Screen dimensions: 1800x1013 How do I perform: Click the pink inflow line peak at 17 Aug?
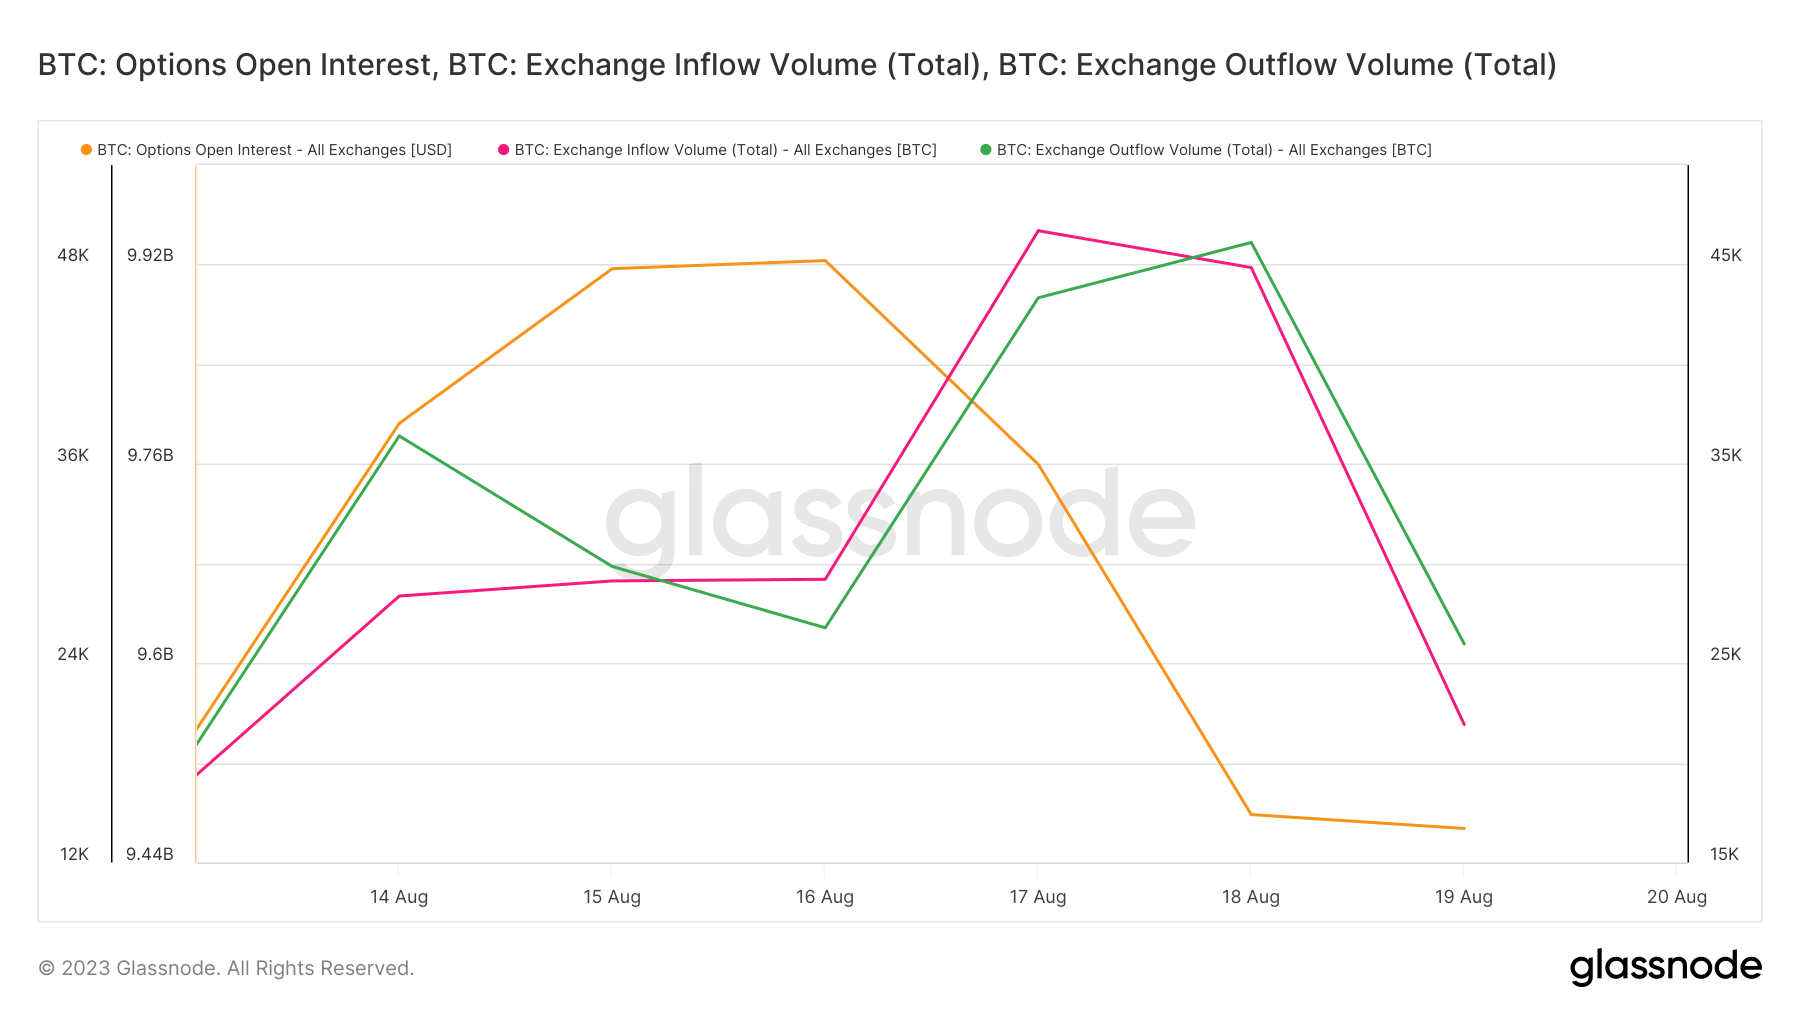click(x=1039, y=231)
